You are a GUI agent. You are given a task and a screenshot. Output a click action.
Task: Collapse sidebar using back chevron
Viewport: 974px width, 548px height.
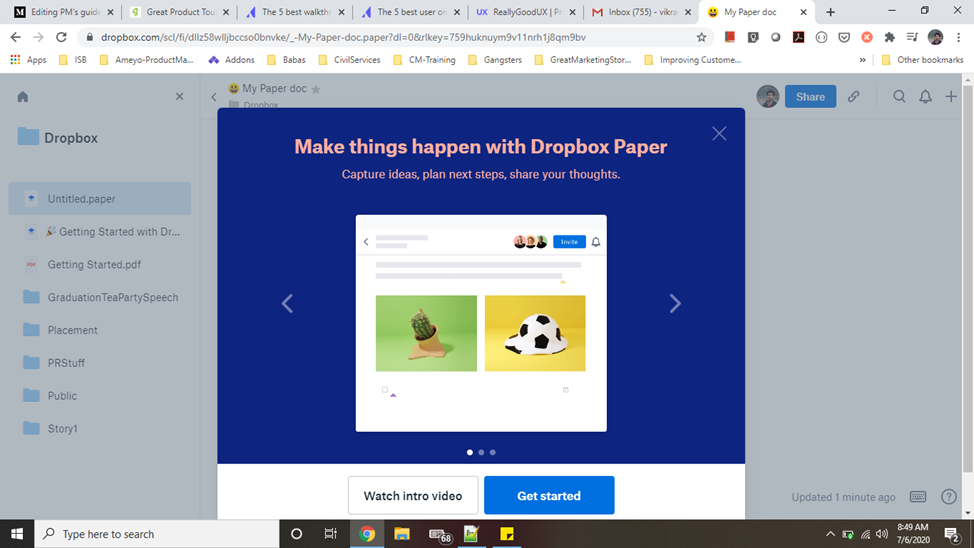point(214,97)
